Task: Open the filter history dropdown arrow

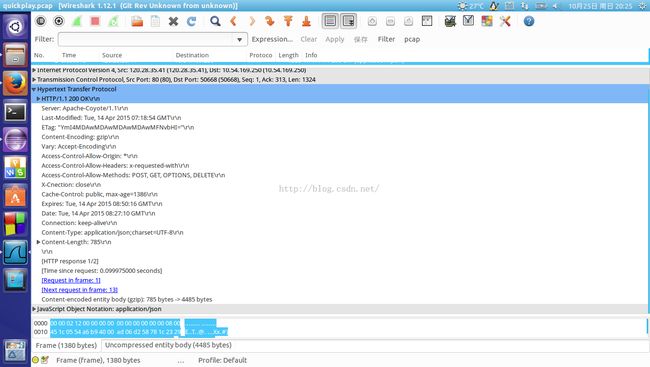Action: tap(240, 39)
